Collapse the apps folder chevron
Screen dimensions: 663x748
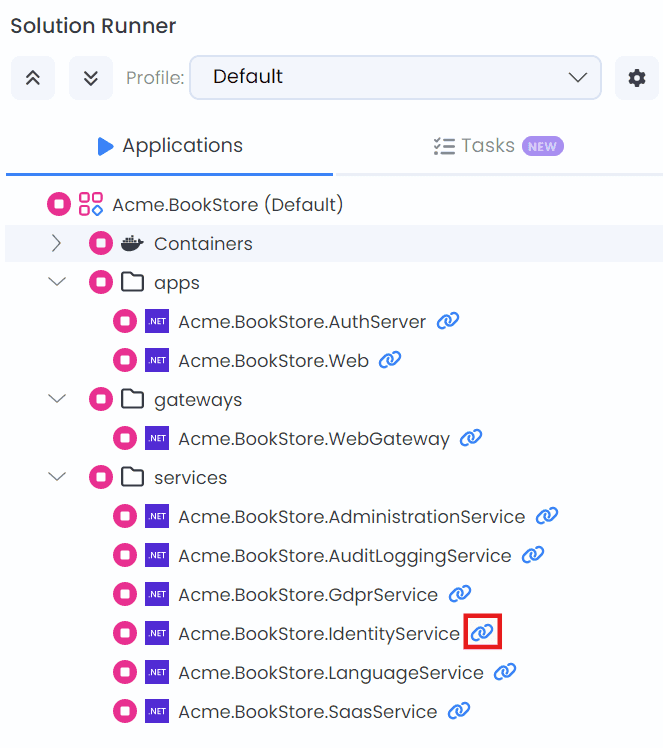(x=57, y=282)
